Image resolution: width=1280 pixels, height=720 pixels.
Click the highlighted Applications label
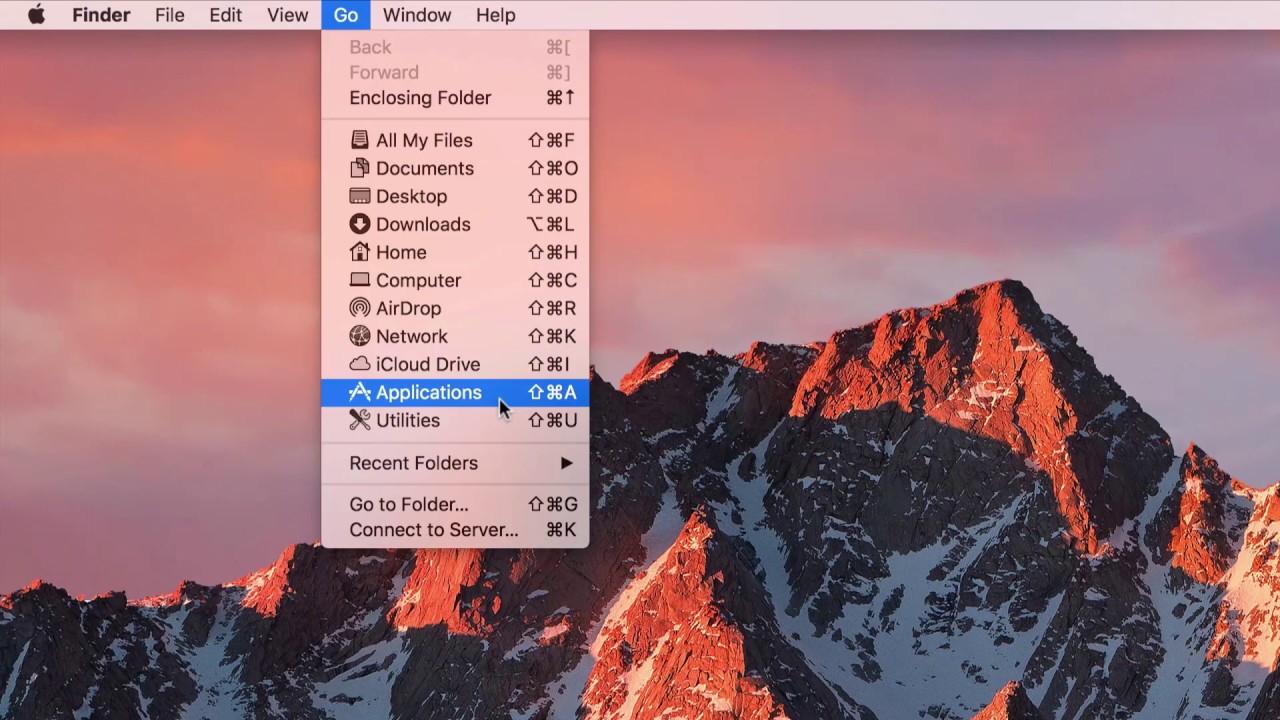pos(428,392)
